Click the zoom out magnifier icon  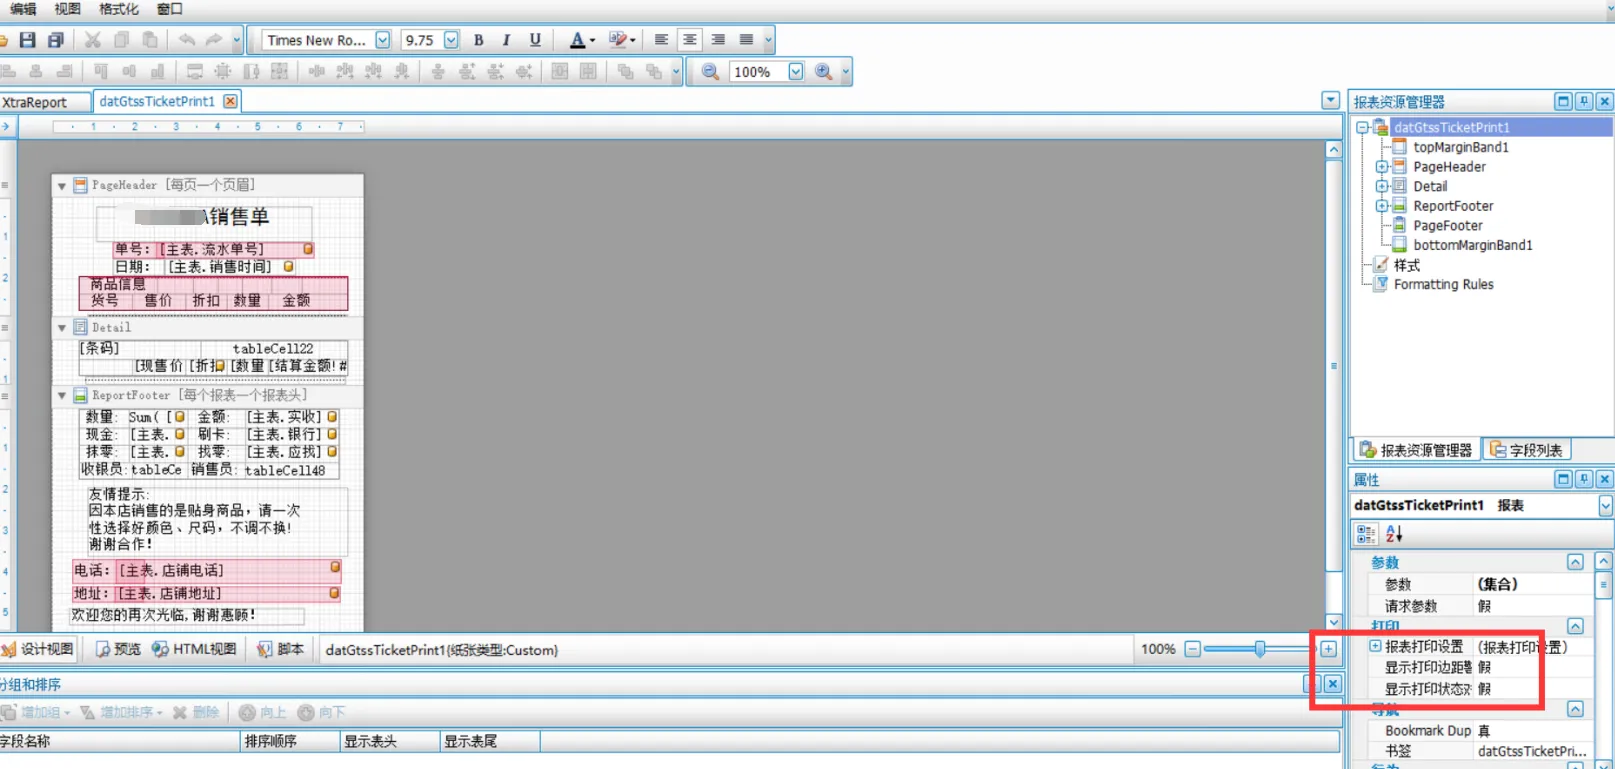pyautogui.click(x=710, y=72)
